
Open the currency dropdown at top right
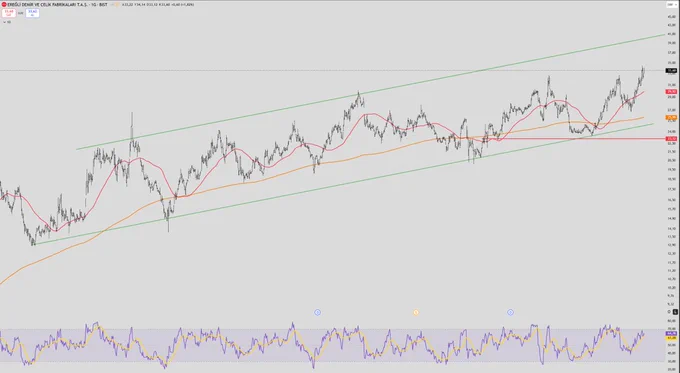pos(671,4)
